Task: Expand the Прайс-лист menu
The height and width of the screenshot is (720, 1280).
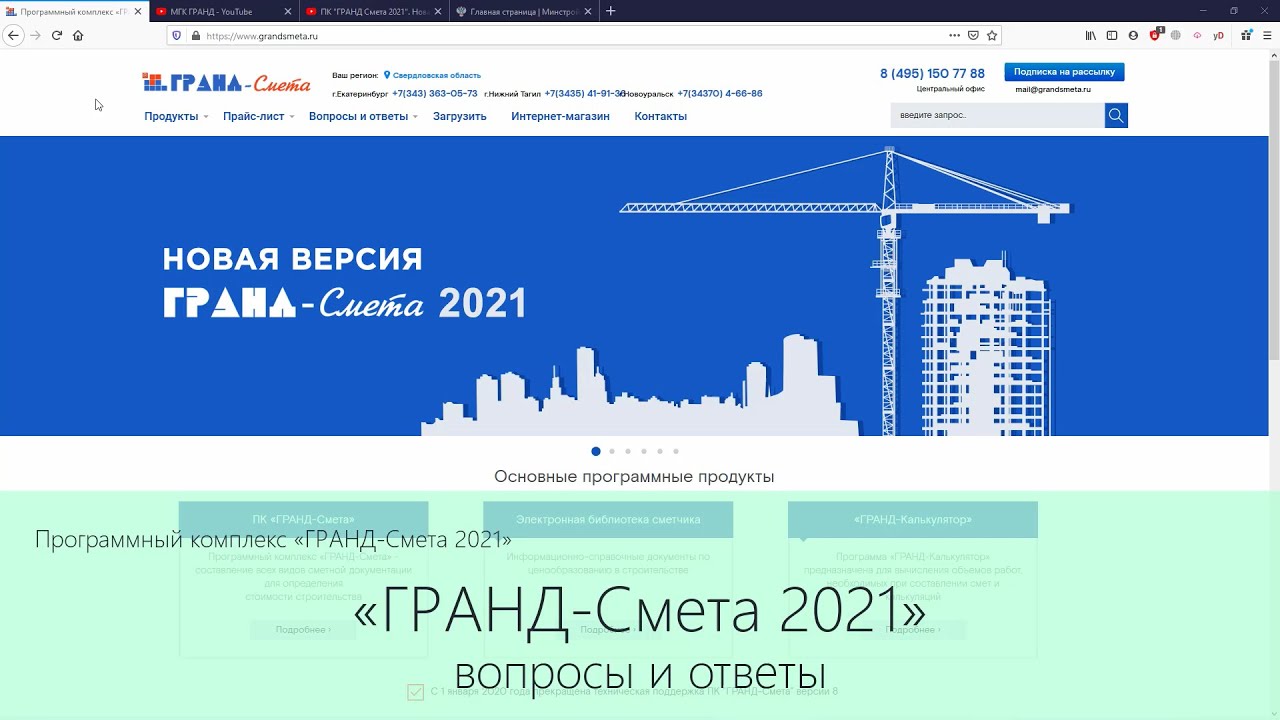Action: [258, 116]
